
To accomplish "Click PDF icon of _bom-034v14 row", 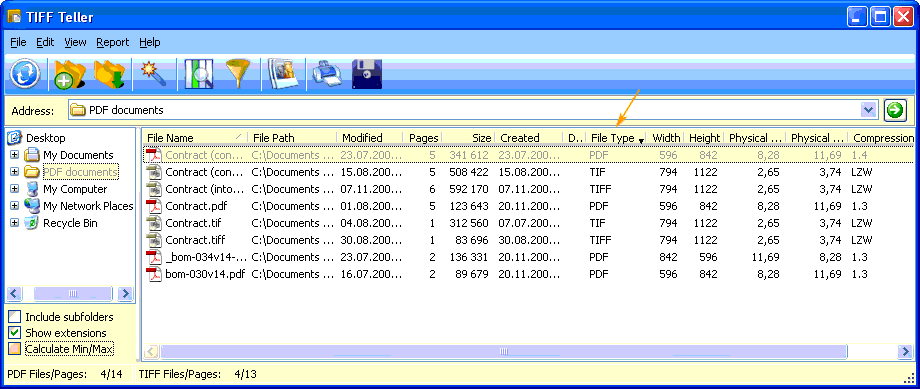I will pyautogui.click(x=154, y=258).
